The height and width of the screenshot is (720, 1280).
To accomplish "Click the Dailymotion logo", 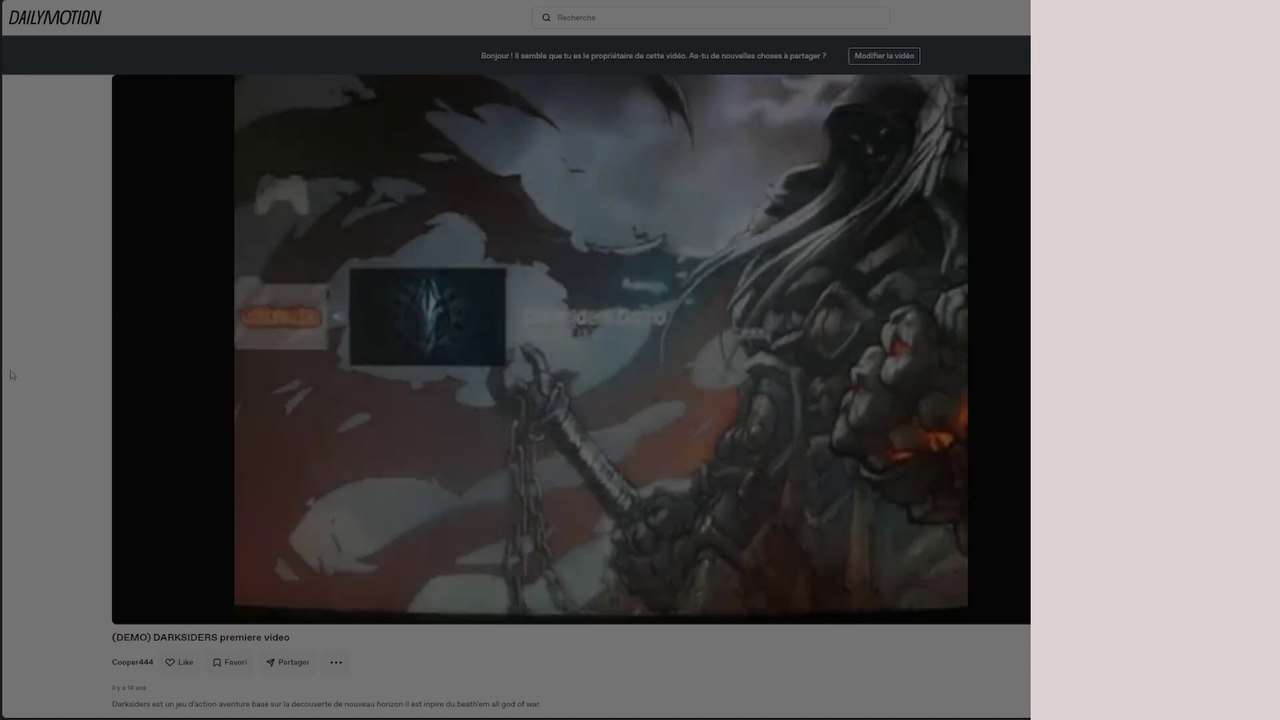I will [x=55, y=18].
